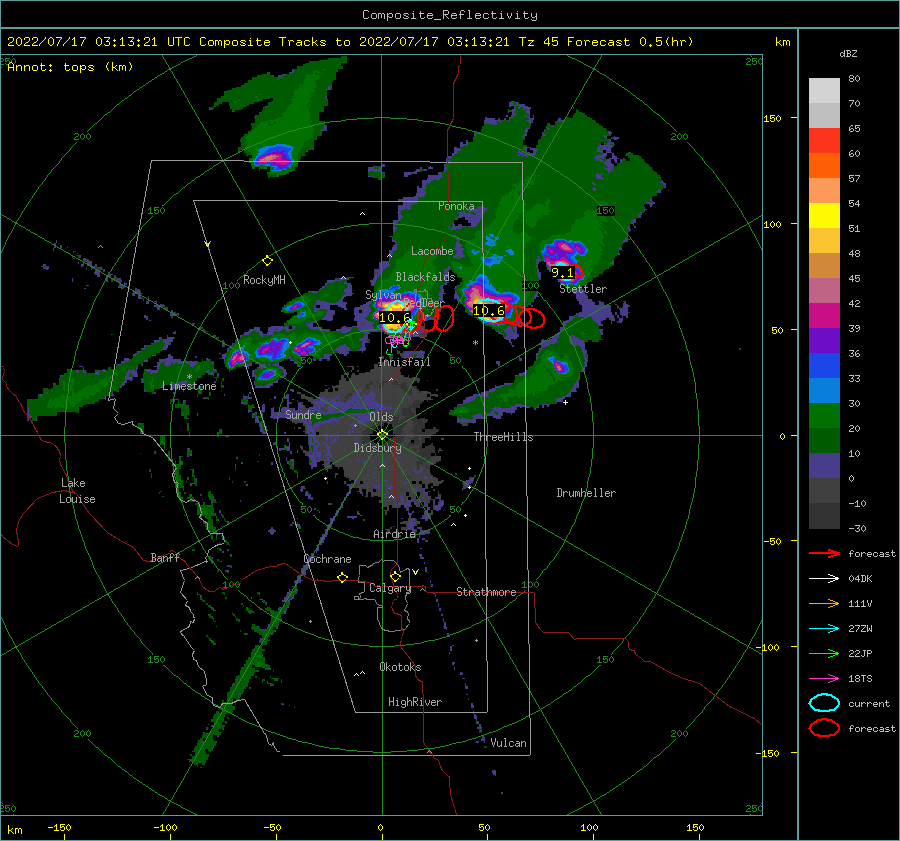Click the Composite_Reflectivity title

click(x=449, y=15)
